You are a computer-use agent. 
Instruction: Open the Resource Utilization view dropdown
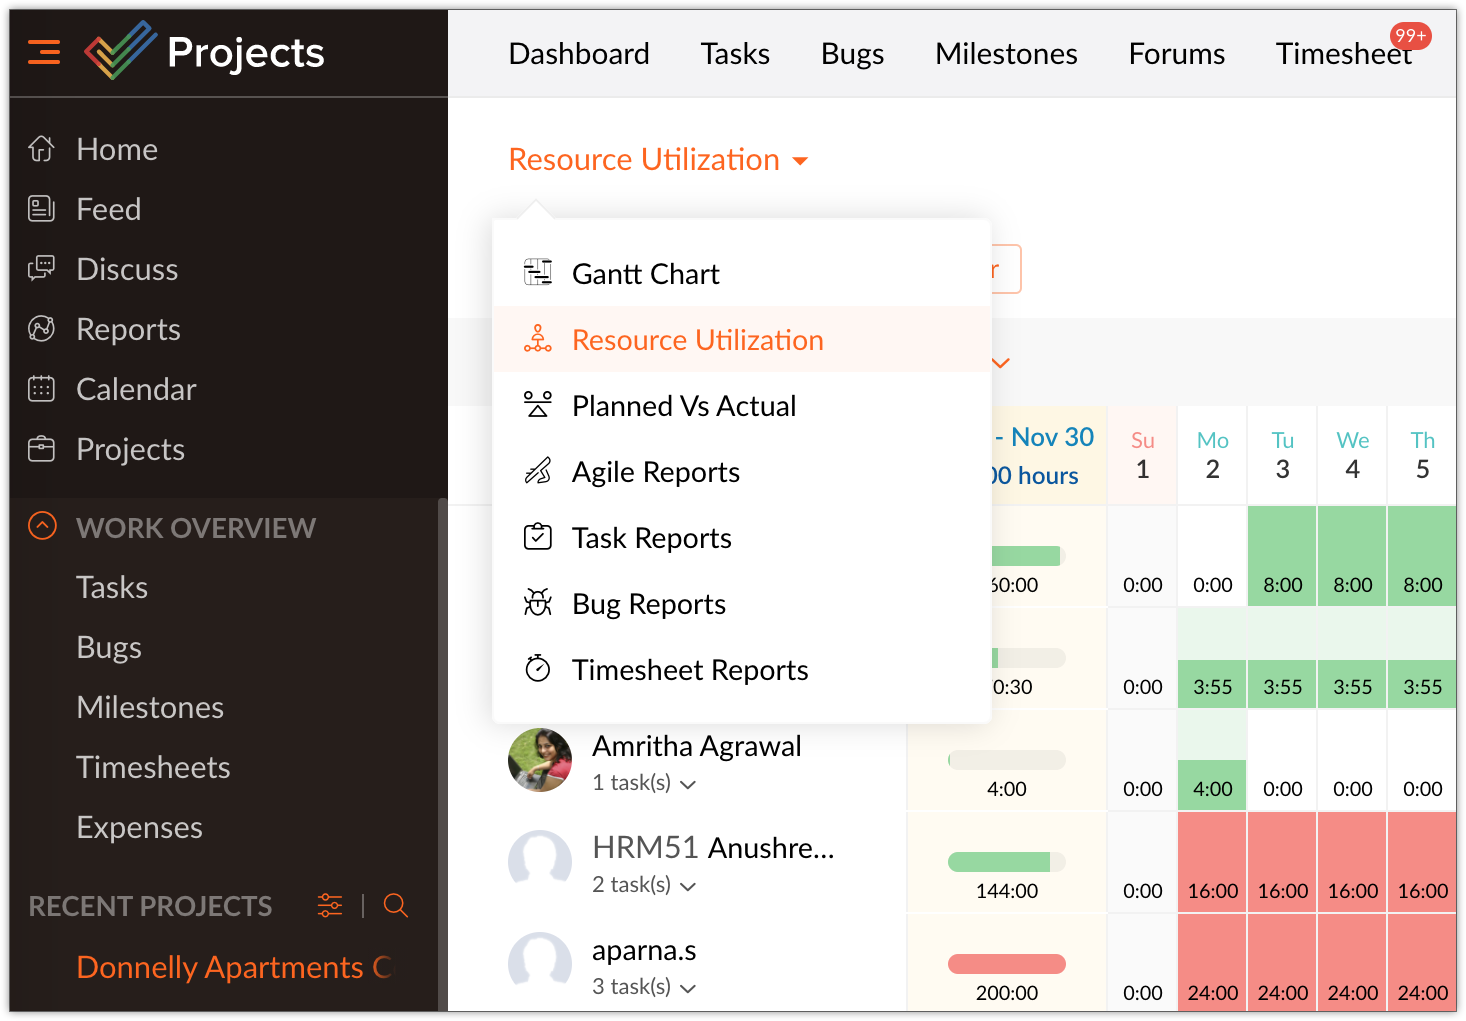click(x=658, y=160)
